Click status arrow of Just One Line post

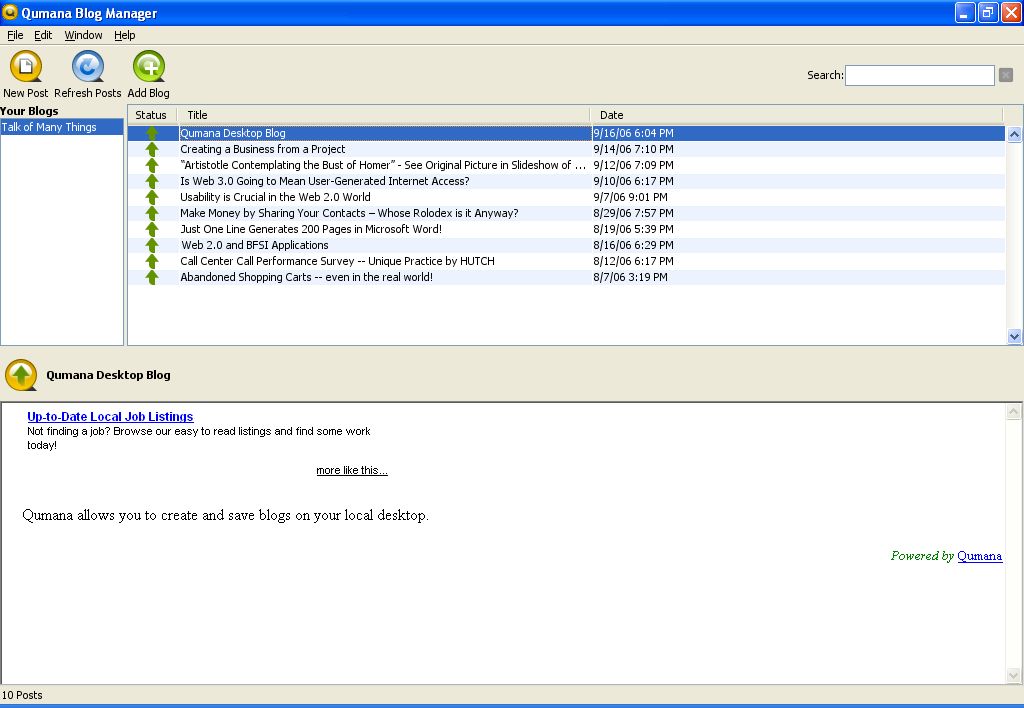152,229
